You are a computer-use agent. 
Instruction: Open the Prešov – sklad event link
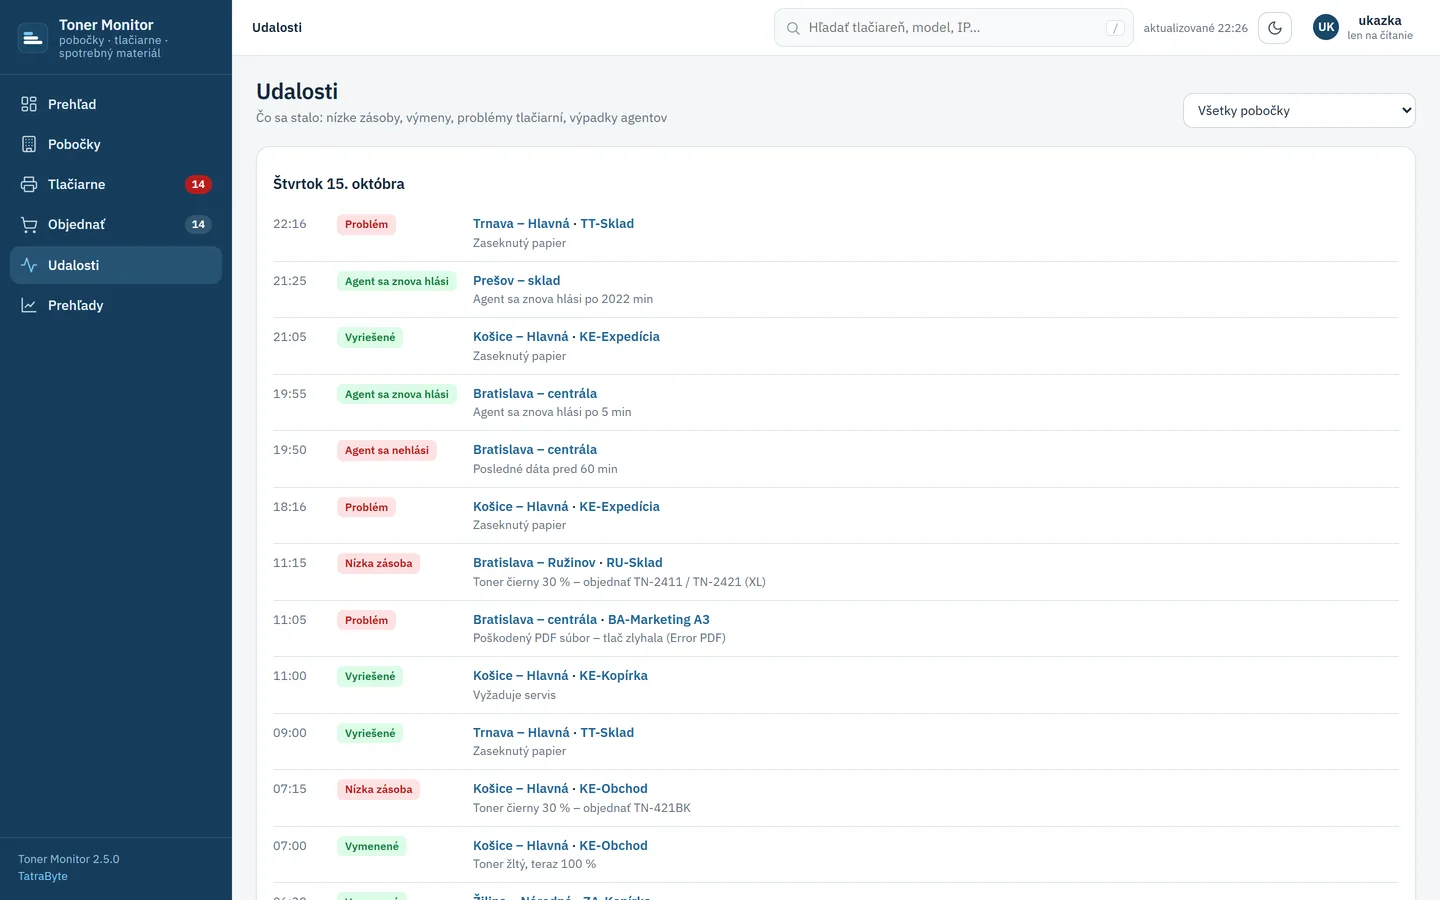point(516,281)
